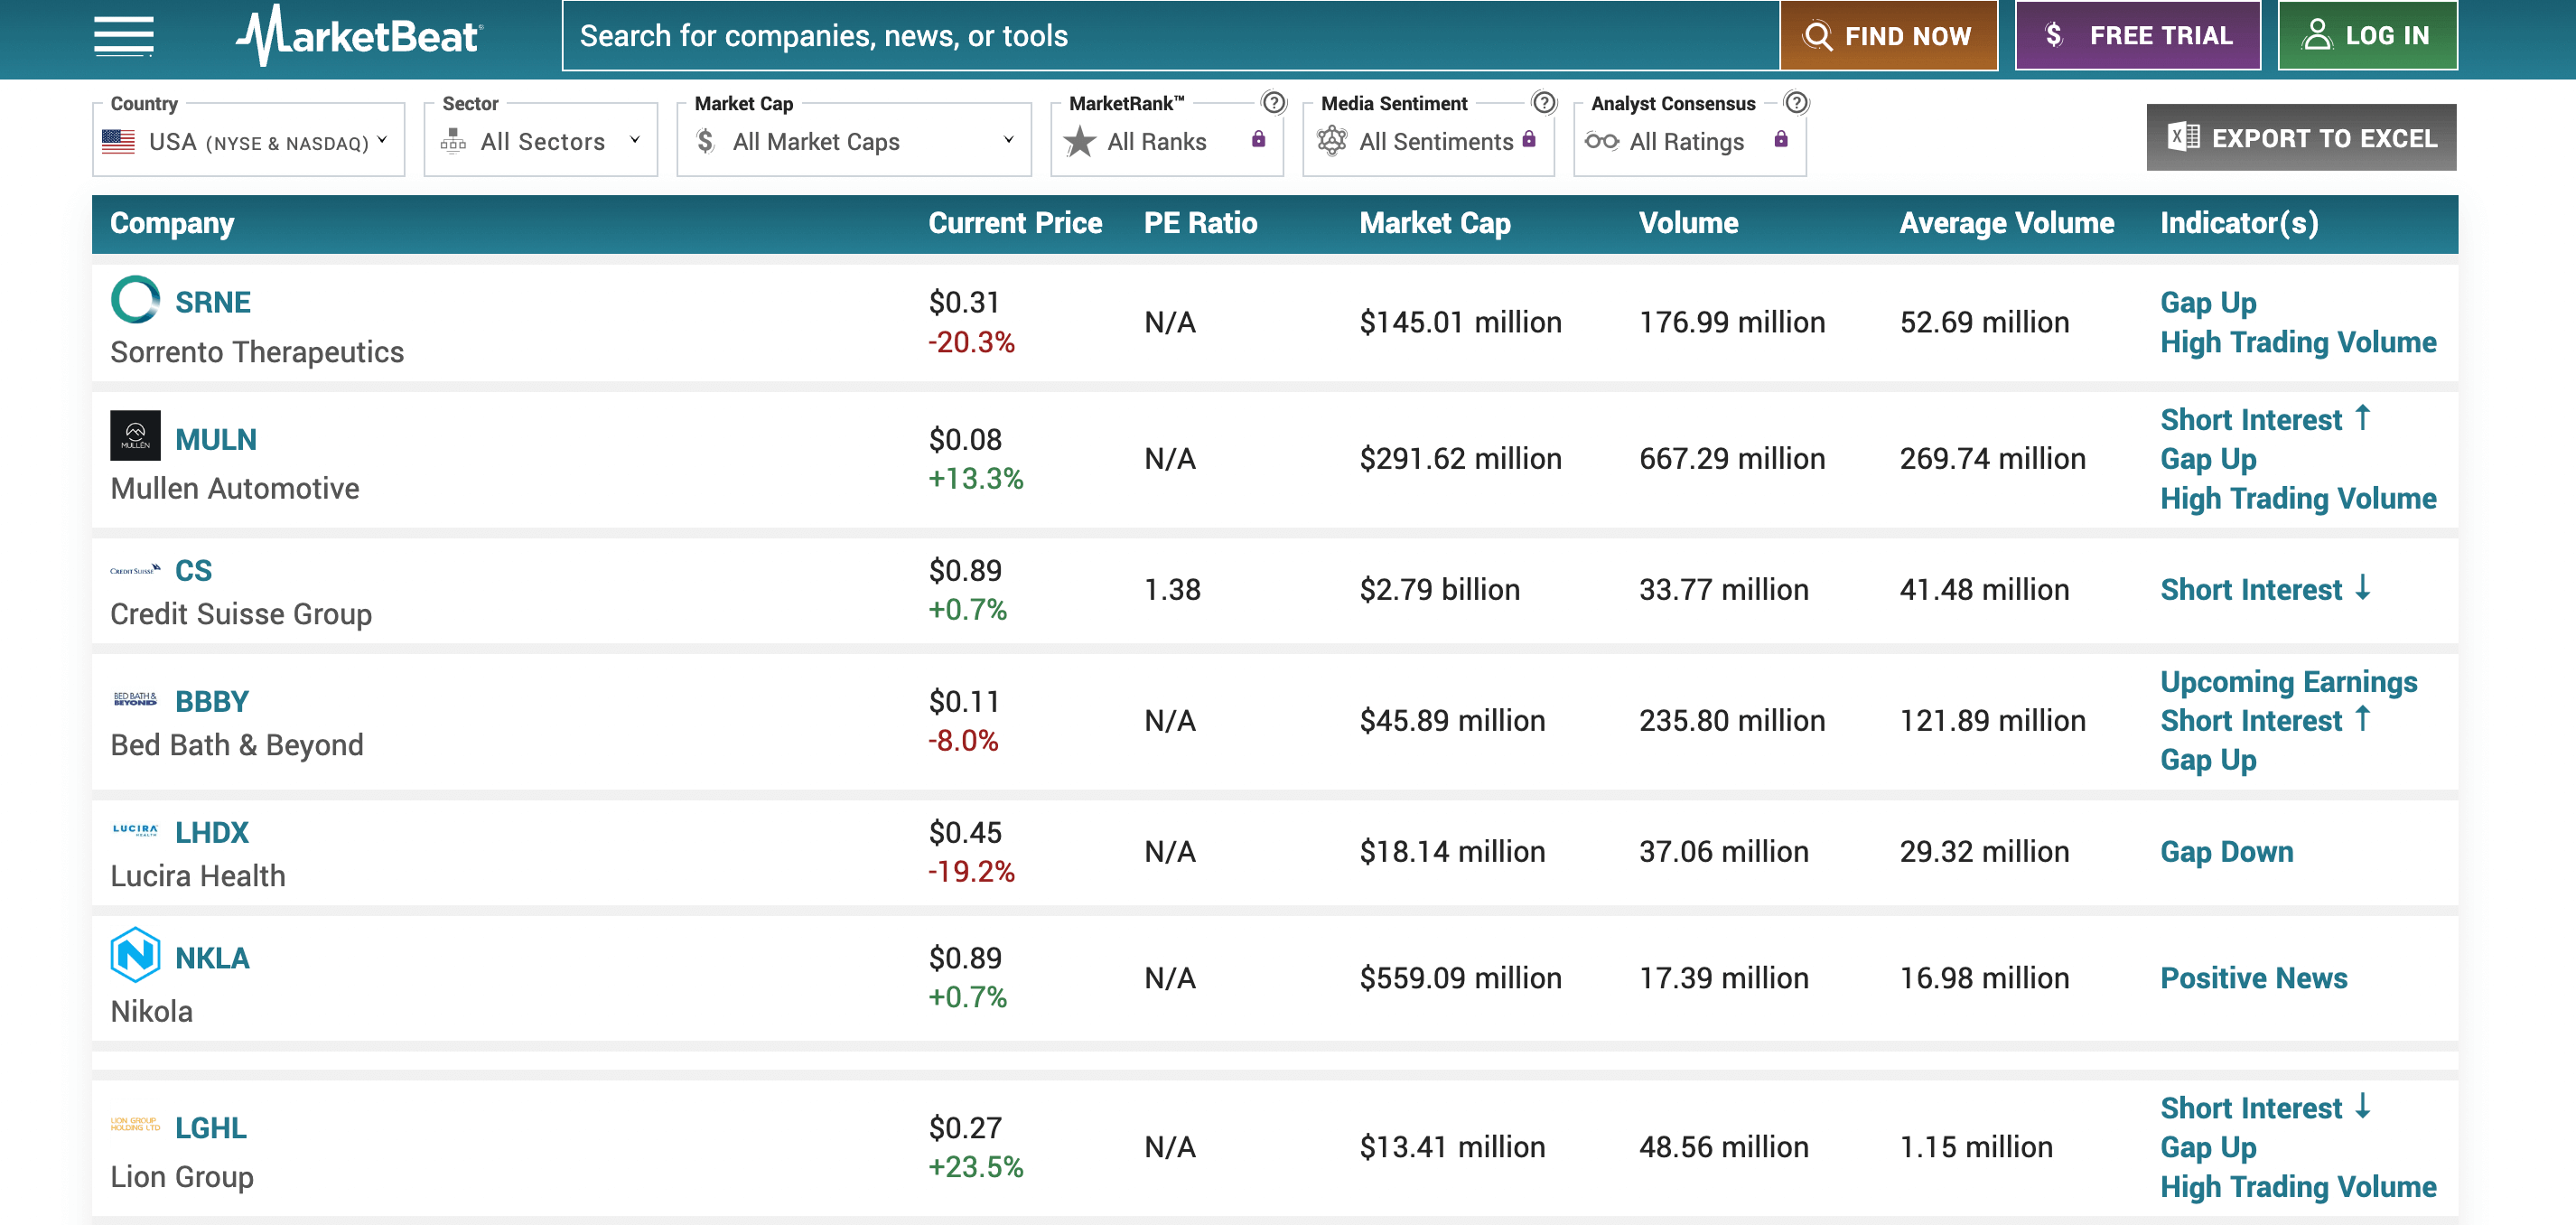Click Upcoming Earnings indicator for BBBY
2576x1225 pixels.
point(2288,681)
